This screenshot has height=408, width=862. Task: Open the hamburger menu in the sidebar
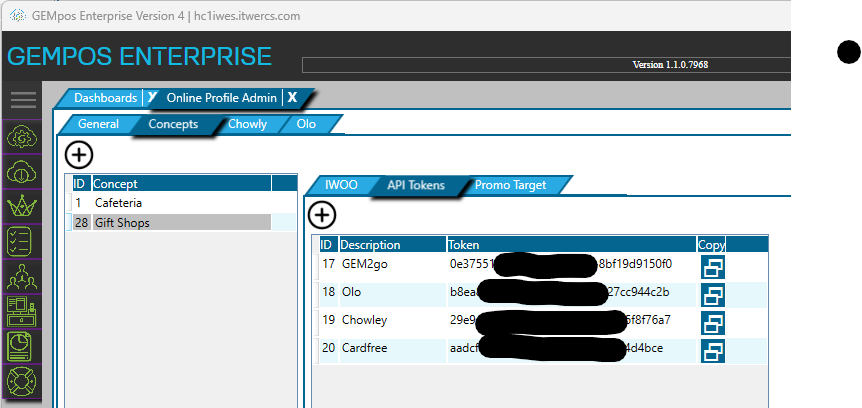(23, 100)
